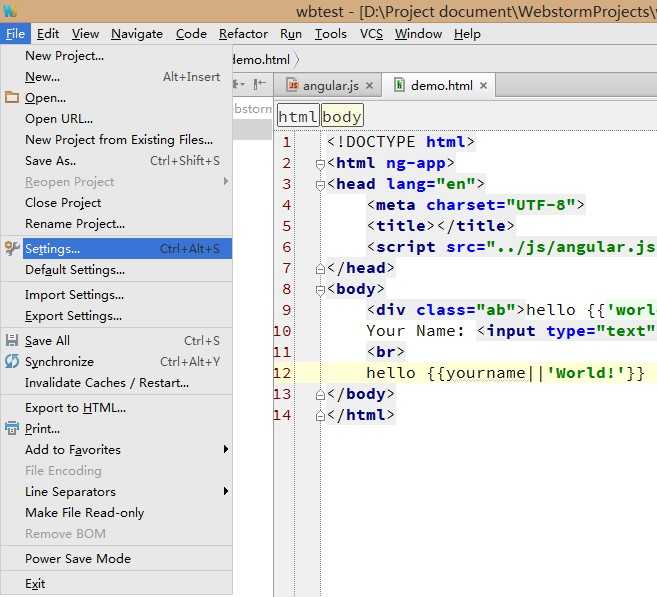Click the html breadcrumb in editor

pyautogui.click(x=298, y=116)
